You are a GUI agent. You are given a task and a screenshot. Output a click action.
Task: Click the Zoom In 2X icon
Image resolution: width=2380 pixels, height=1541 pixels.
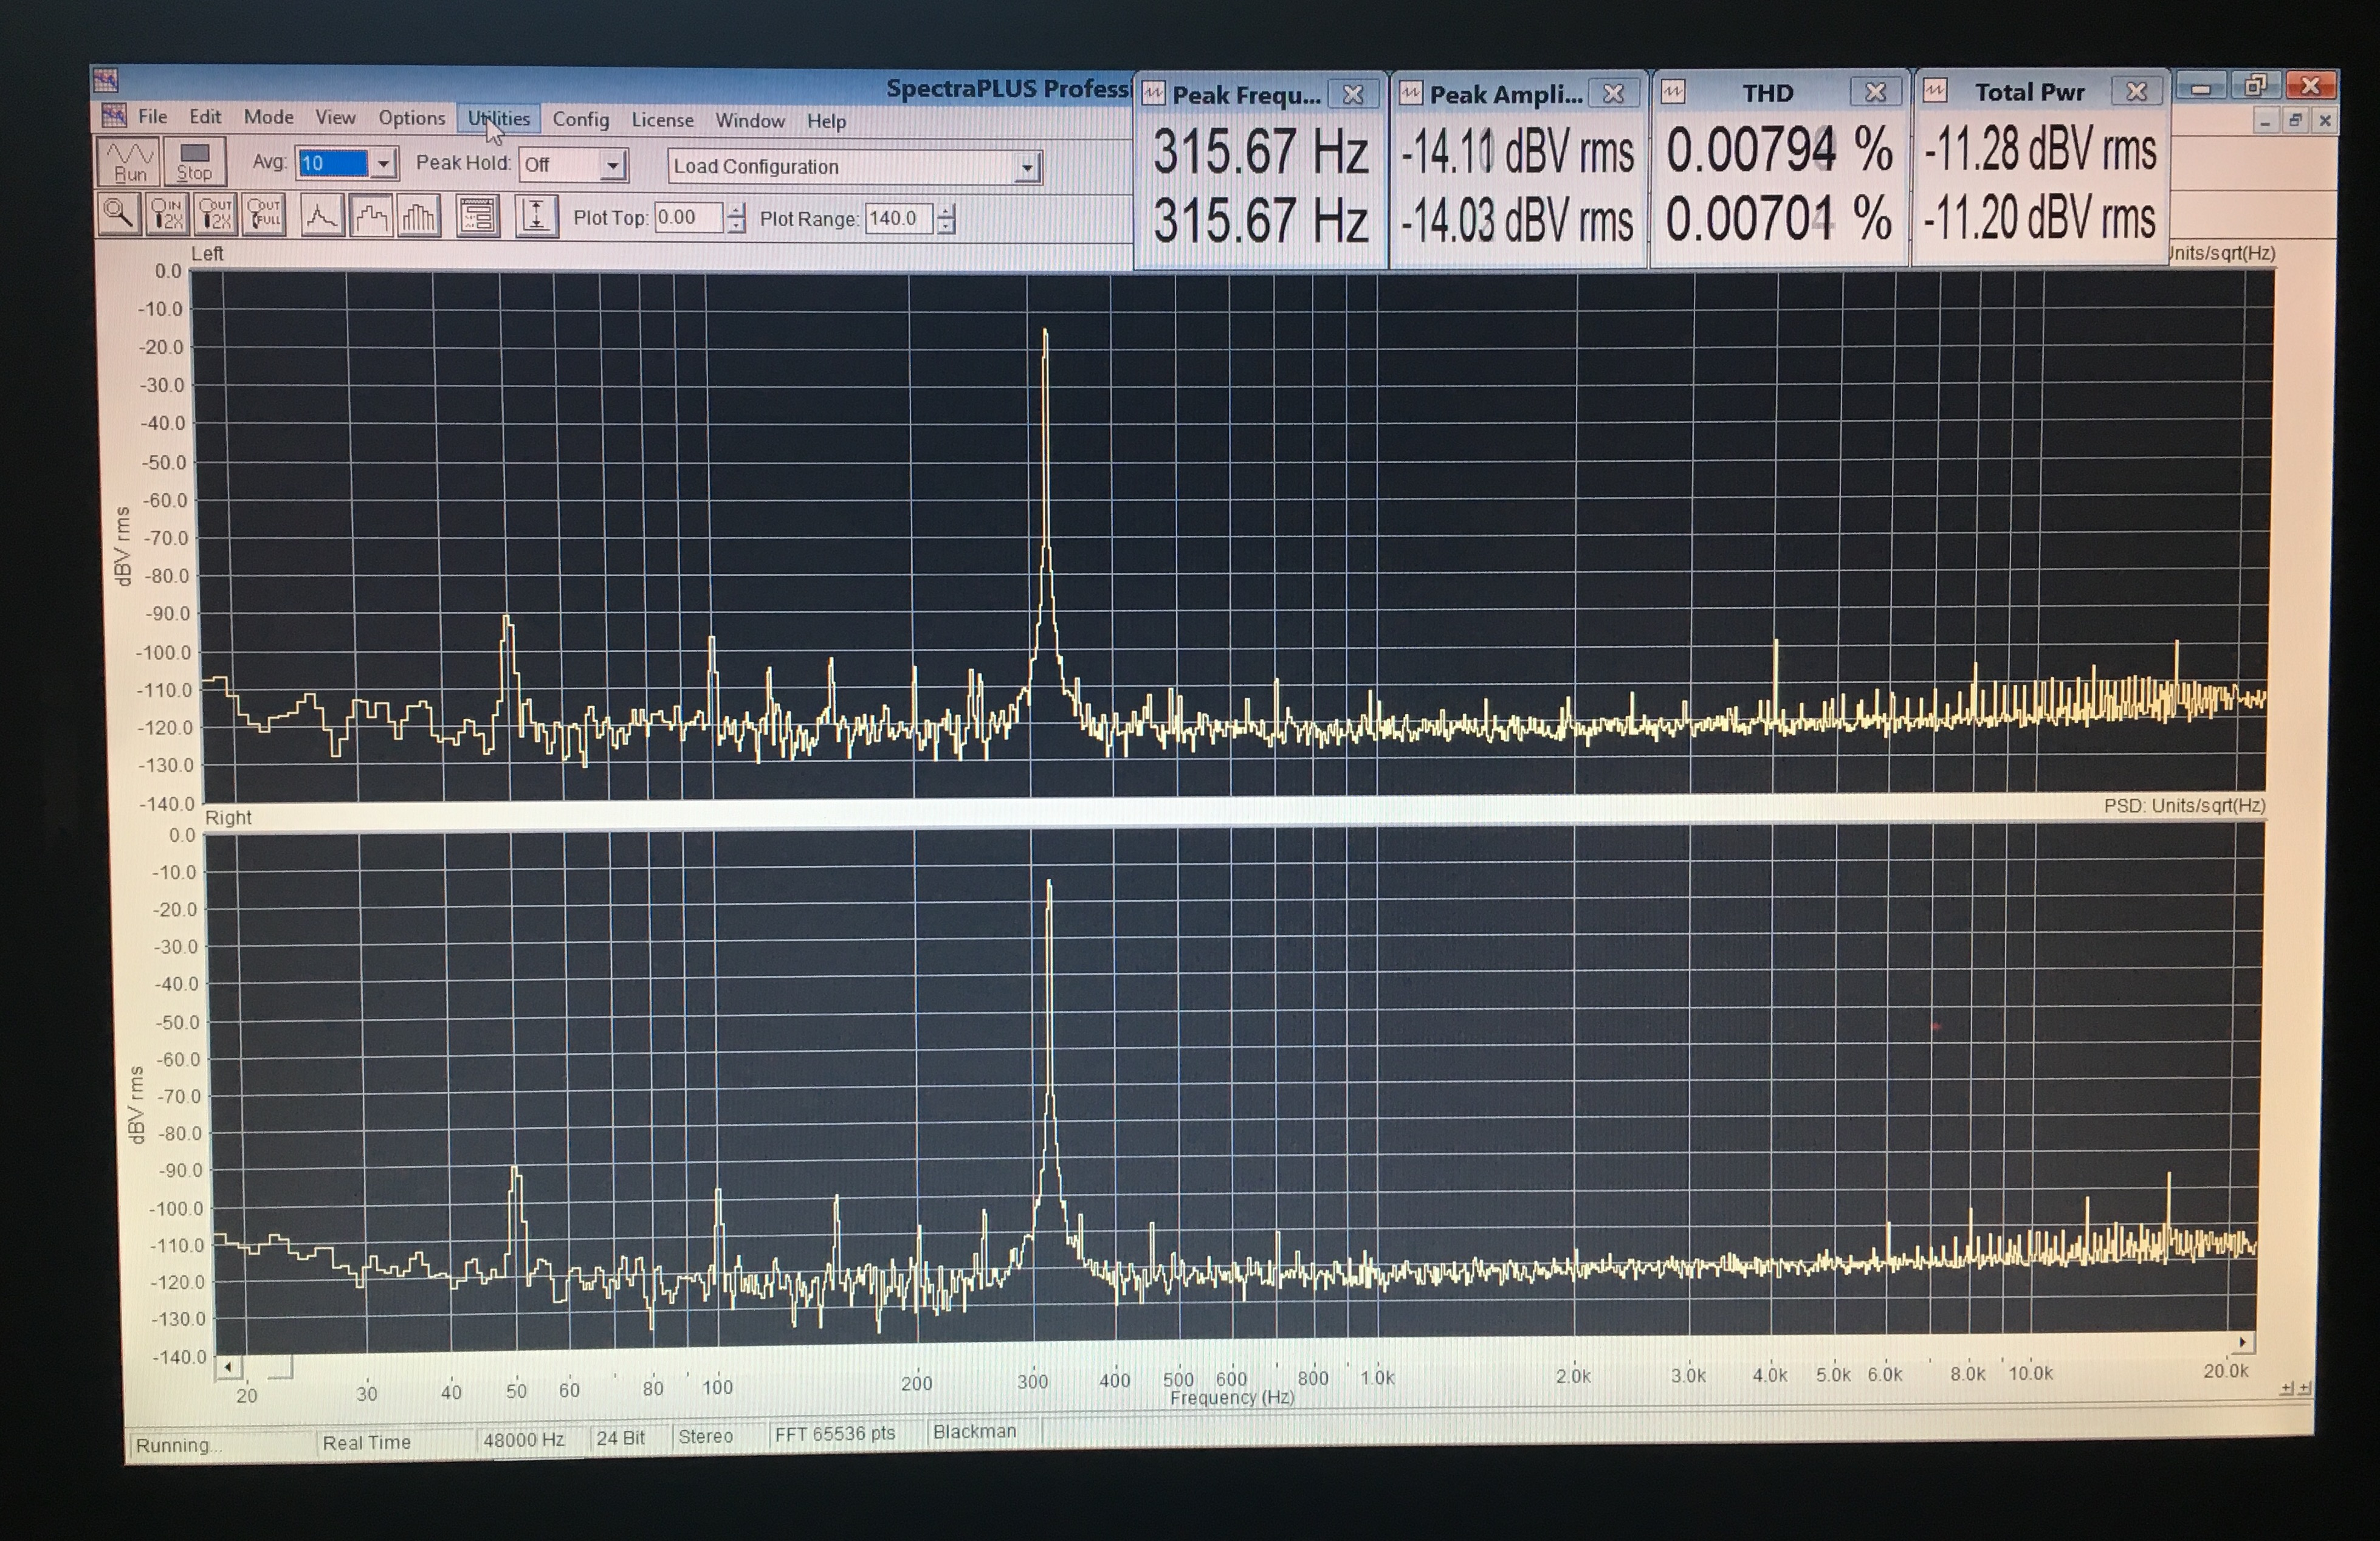[x=167, y=214]
